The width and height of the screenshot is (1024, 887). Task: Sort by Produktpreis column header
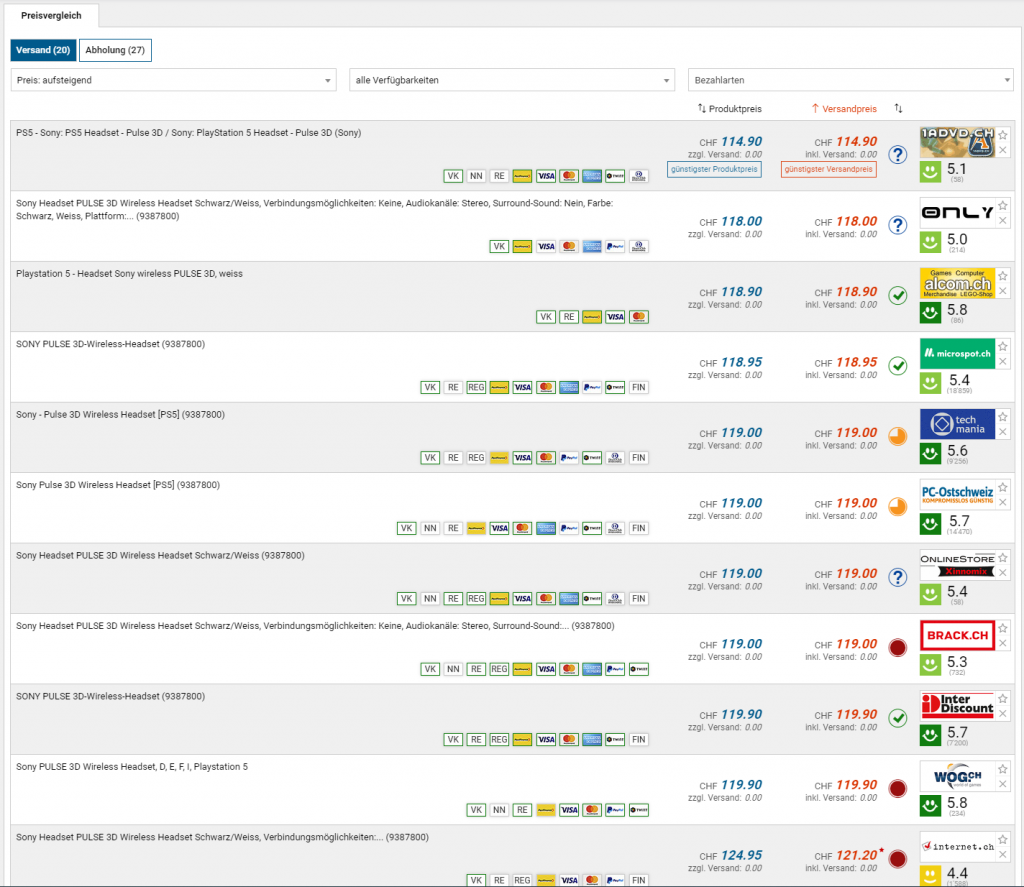pyautogui.click(x=729, y=108)
